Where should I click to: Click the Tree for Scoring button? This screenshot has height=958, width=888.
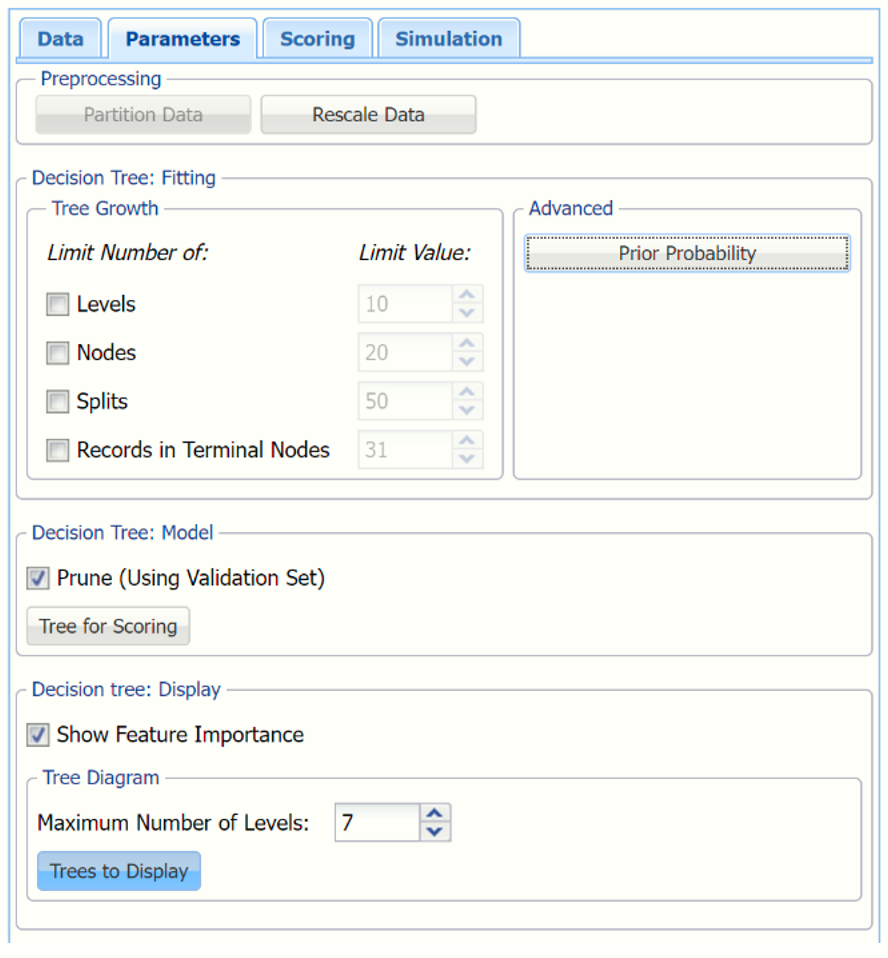pos(108,627)
